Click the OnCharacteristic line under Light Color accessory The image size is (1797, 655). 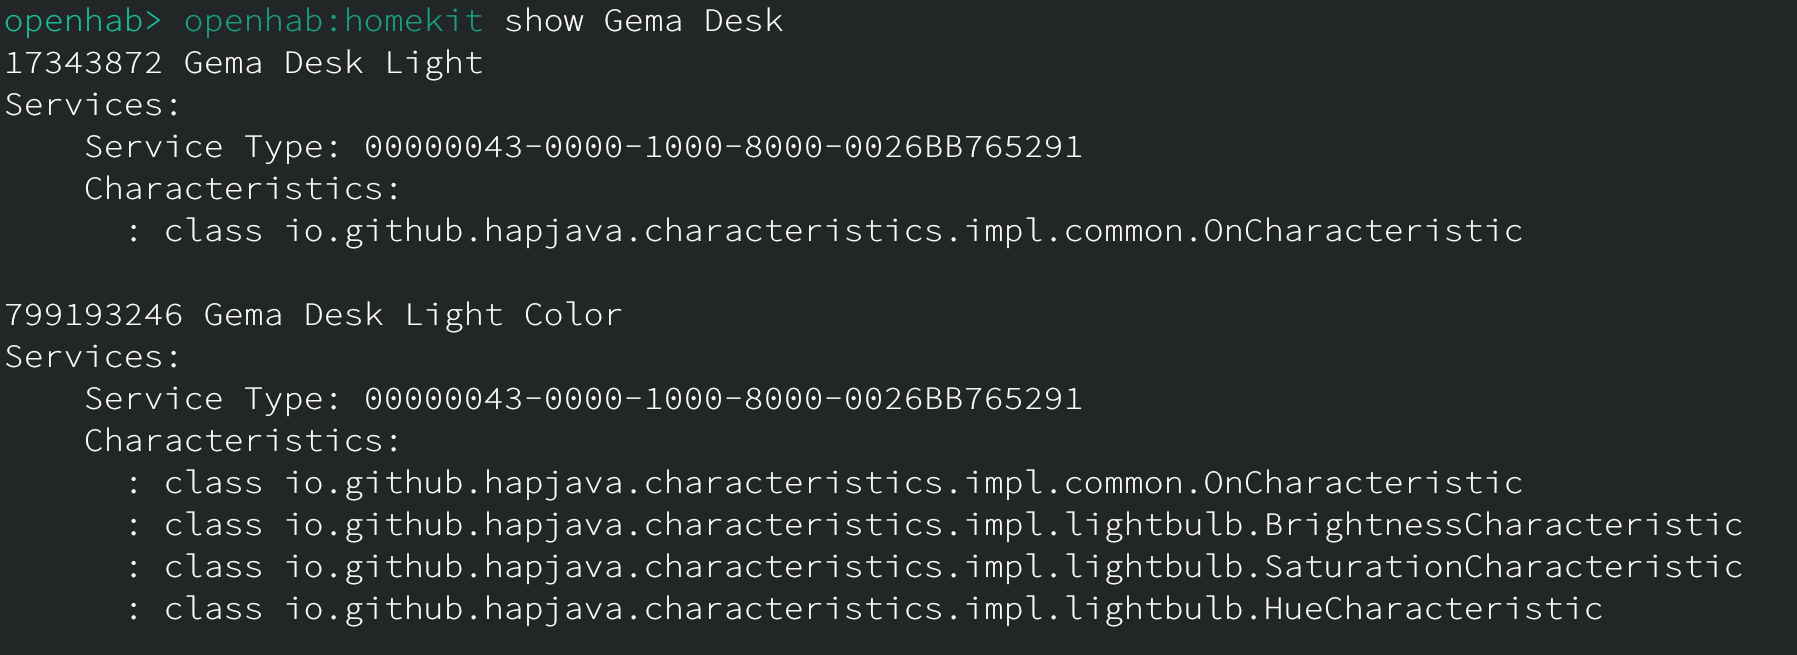click(x=843, y=483)
